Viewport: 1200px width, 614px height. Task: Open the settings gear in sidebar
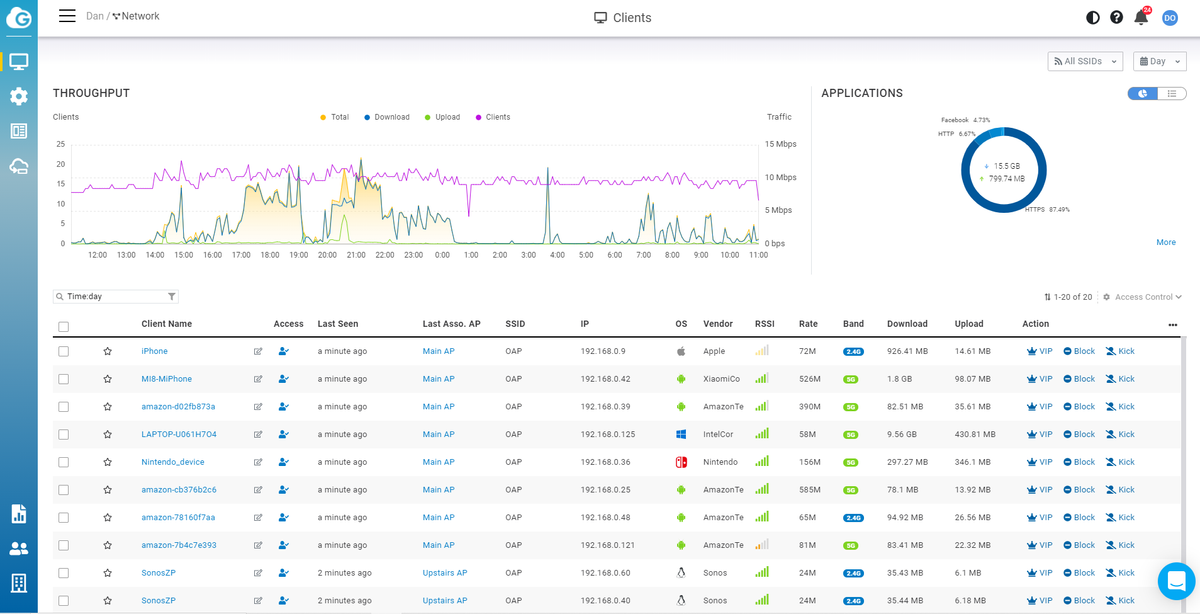coord(18,96)
